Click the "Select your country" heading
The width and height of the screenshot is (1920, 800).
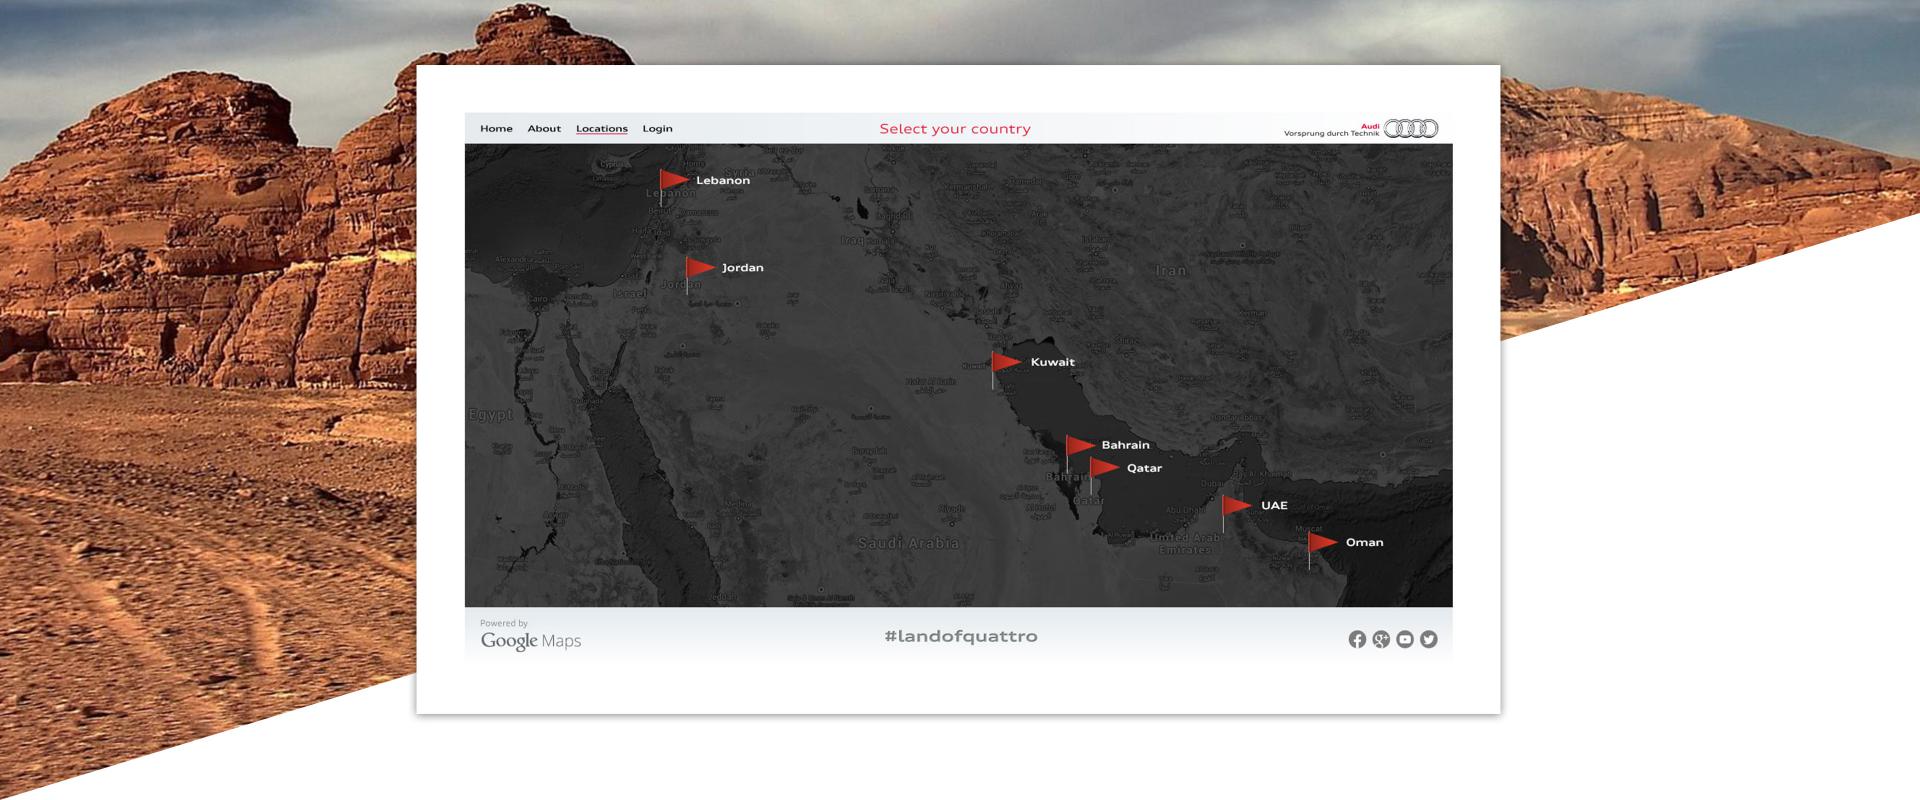pos(955,129)
